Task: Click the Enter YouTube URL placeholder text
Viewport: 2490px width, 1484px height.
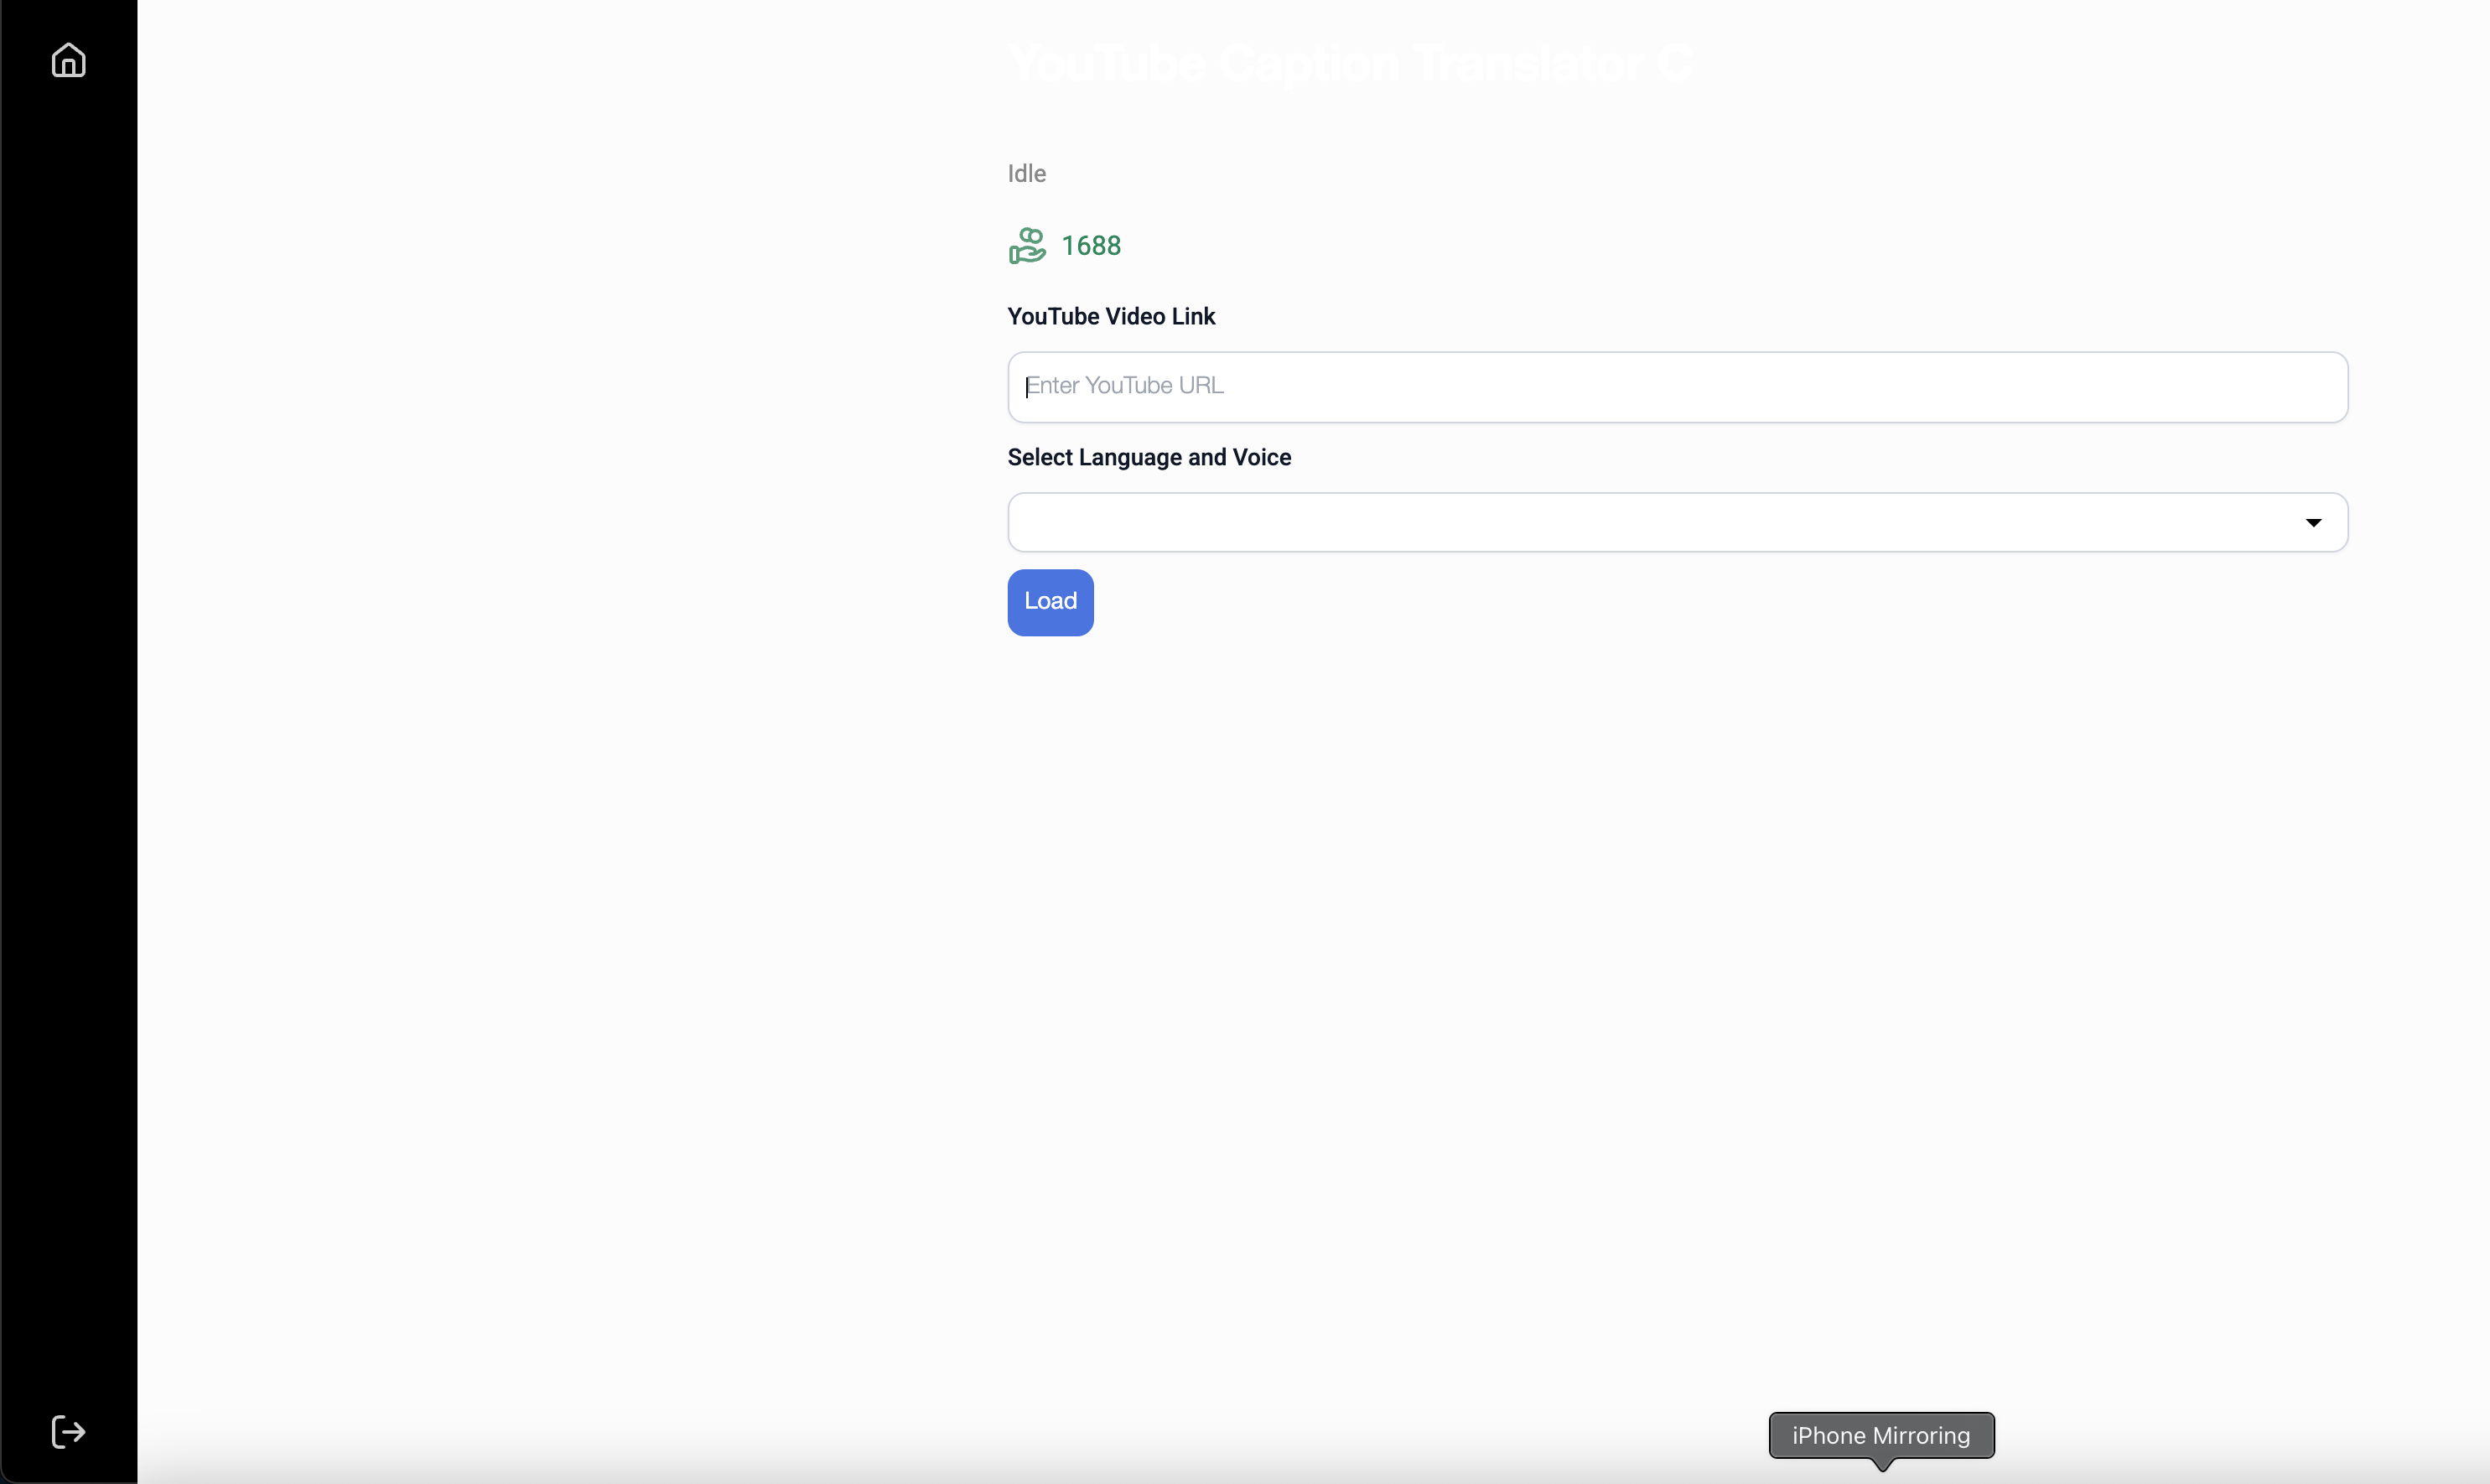Action: 1124,386
